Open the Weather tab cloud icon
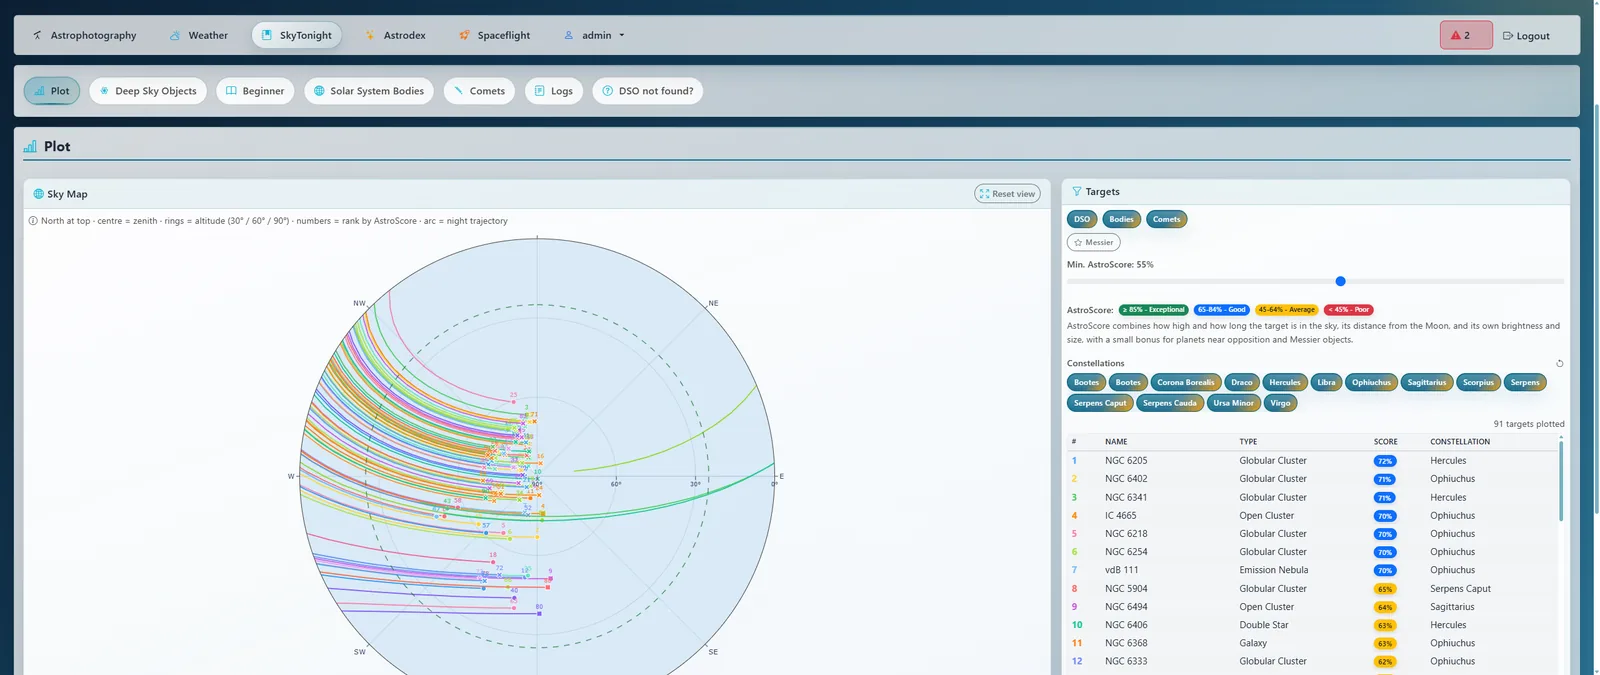The height and width of the screenshot is (675, 1600). pyautogui.click(x=175, y=35)
